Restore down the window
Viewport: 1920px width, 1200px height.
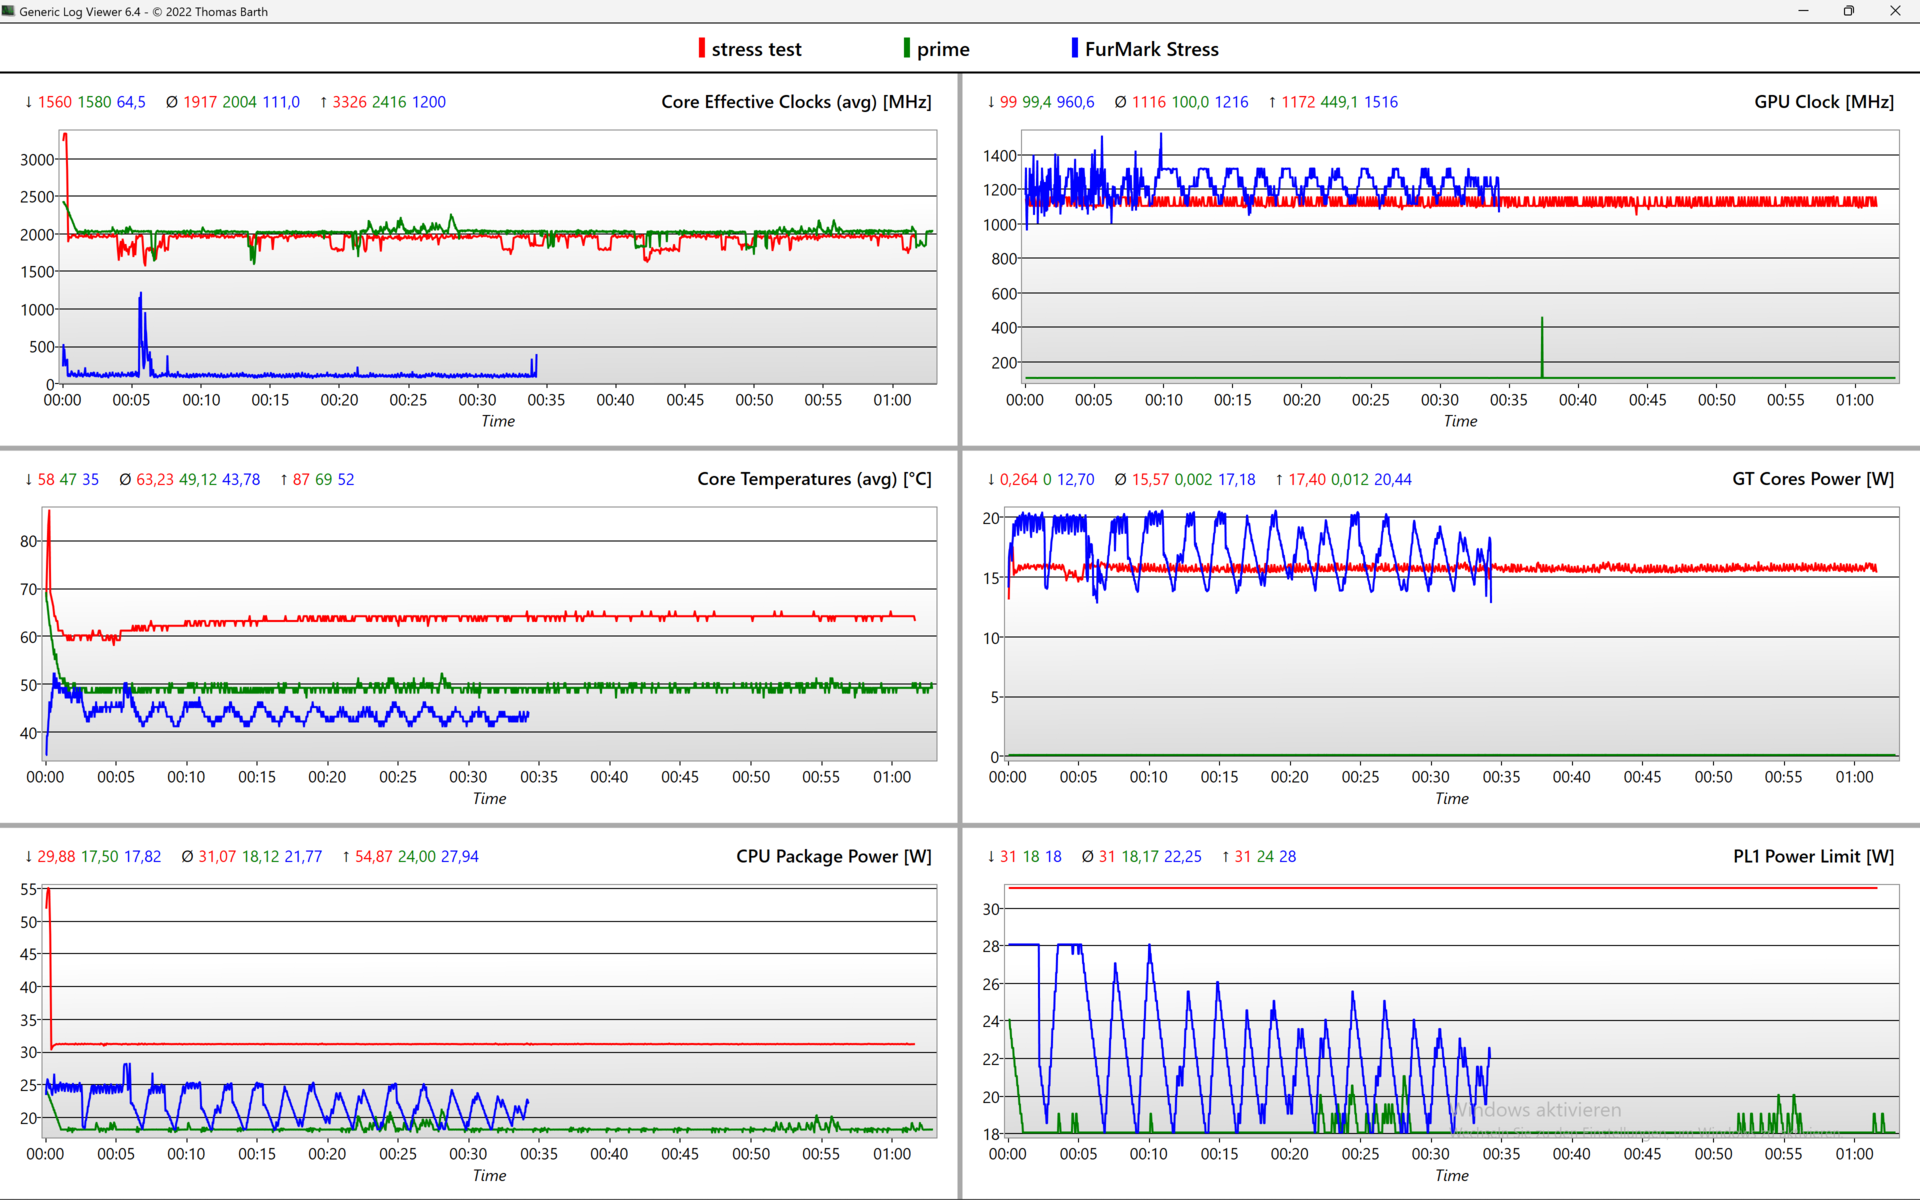1848,11
